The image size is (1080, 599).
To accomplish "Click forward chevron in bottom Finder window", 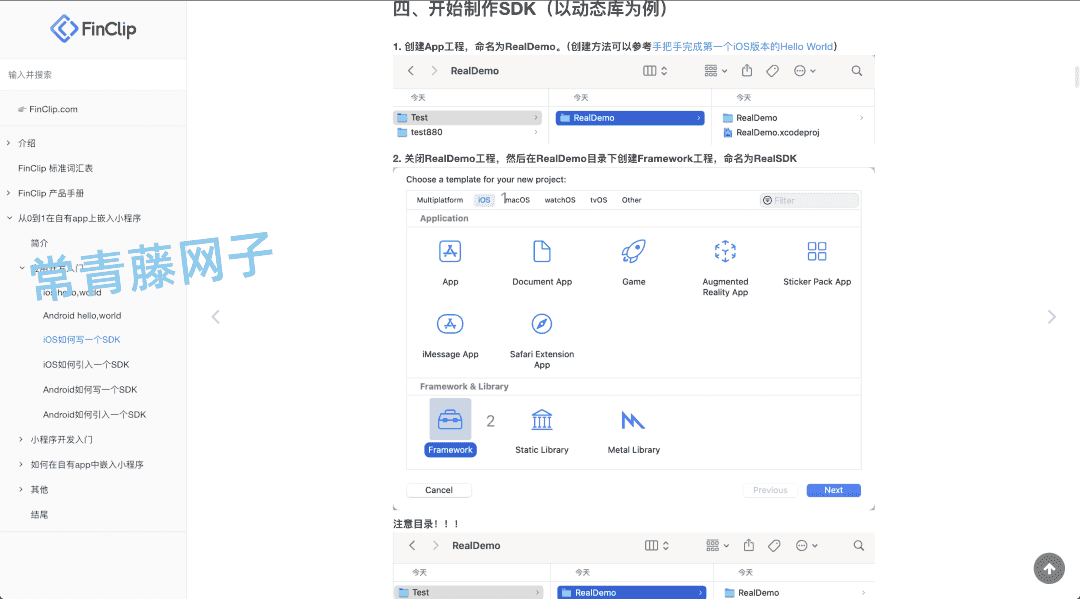I will click(435, 545).
